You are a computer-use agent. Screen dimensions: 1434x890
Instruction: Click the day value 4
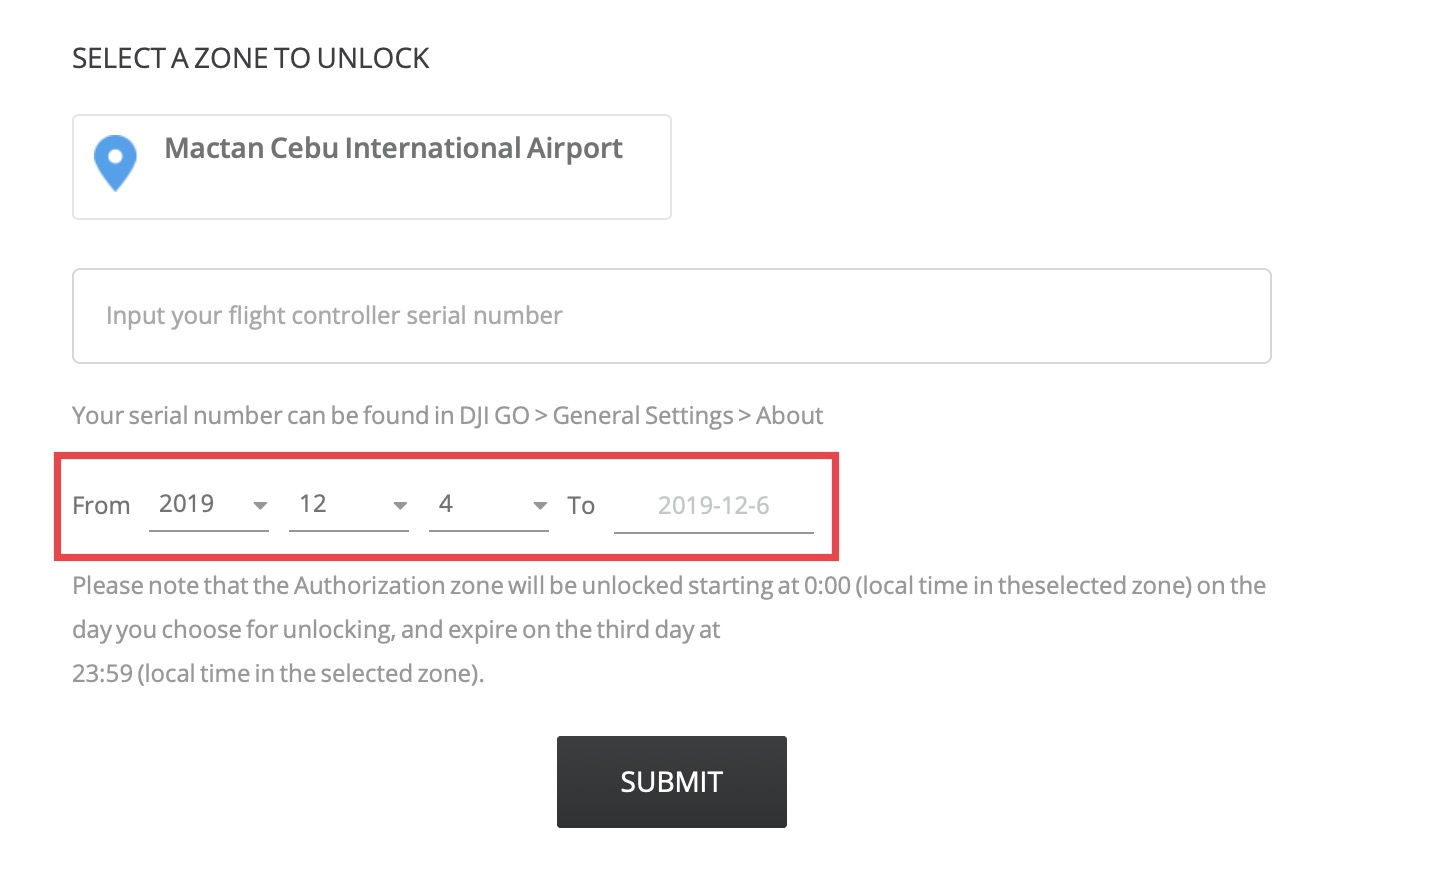point(446,504)
